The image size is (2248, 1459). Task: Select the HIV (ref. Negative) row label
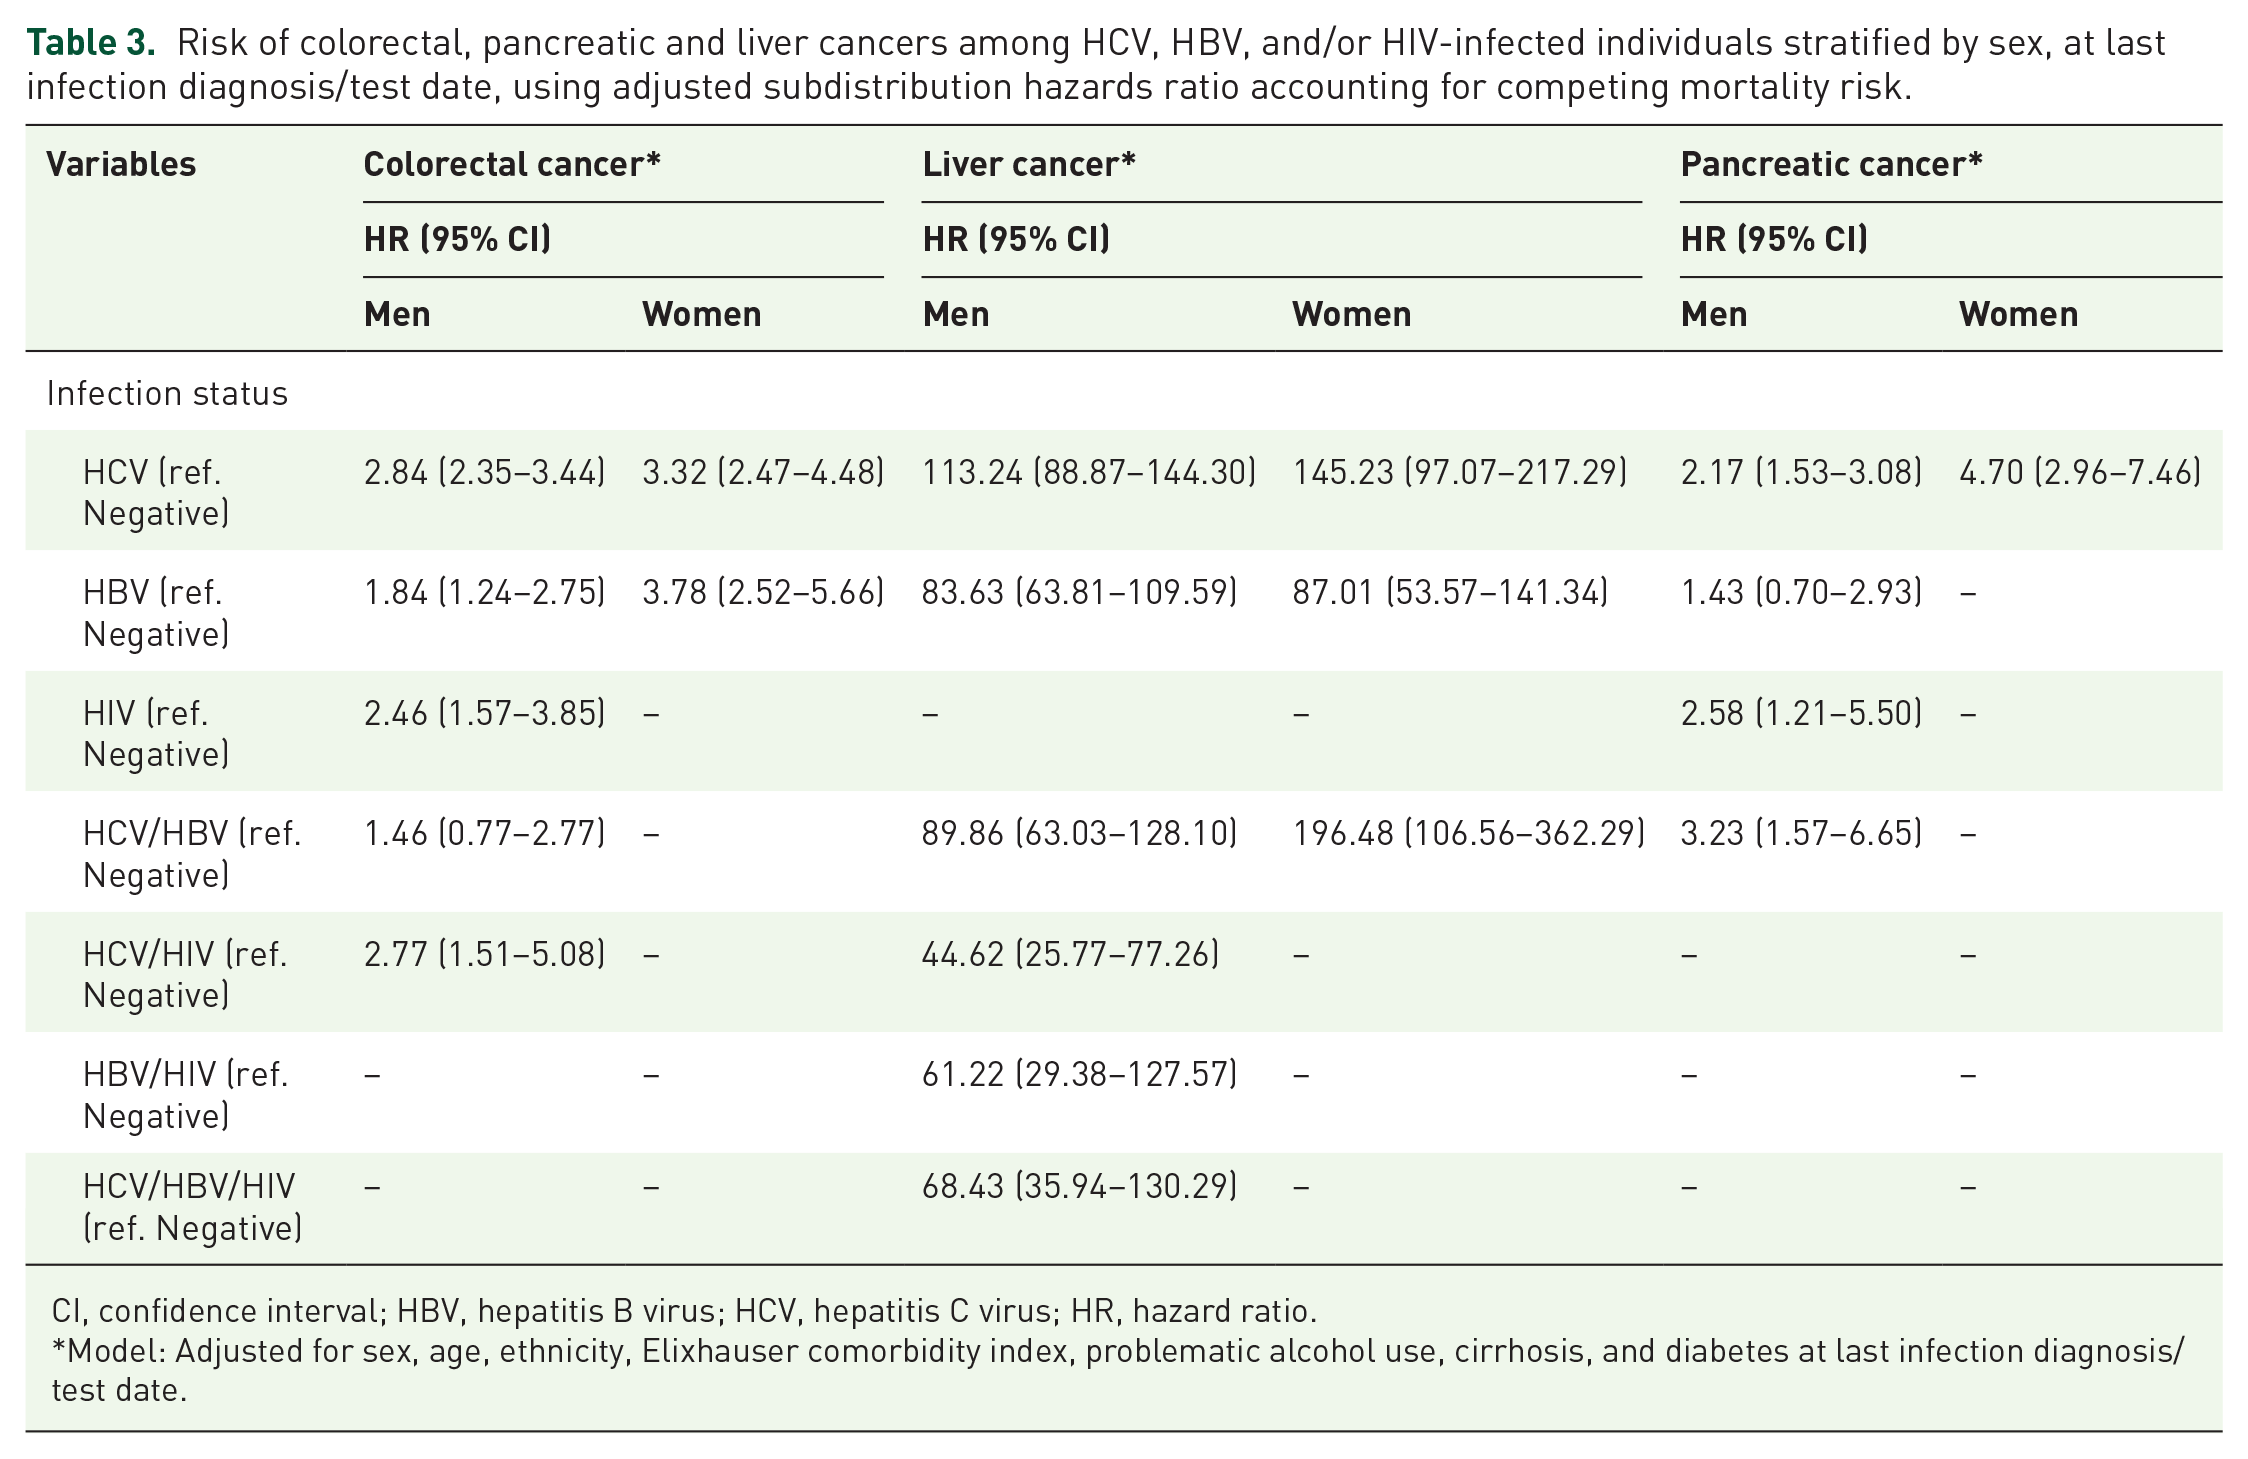[x=156, y=733]
